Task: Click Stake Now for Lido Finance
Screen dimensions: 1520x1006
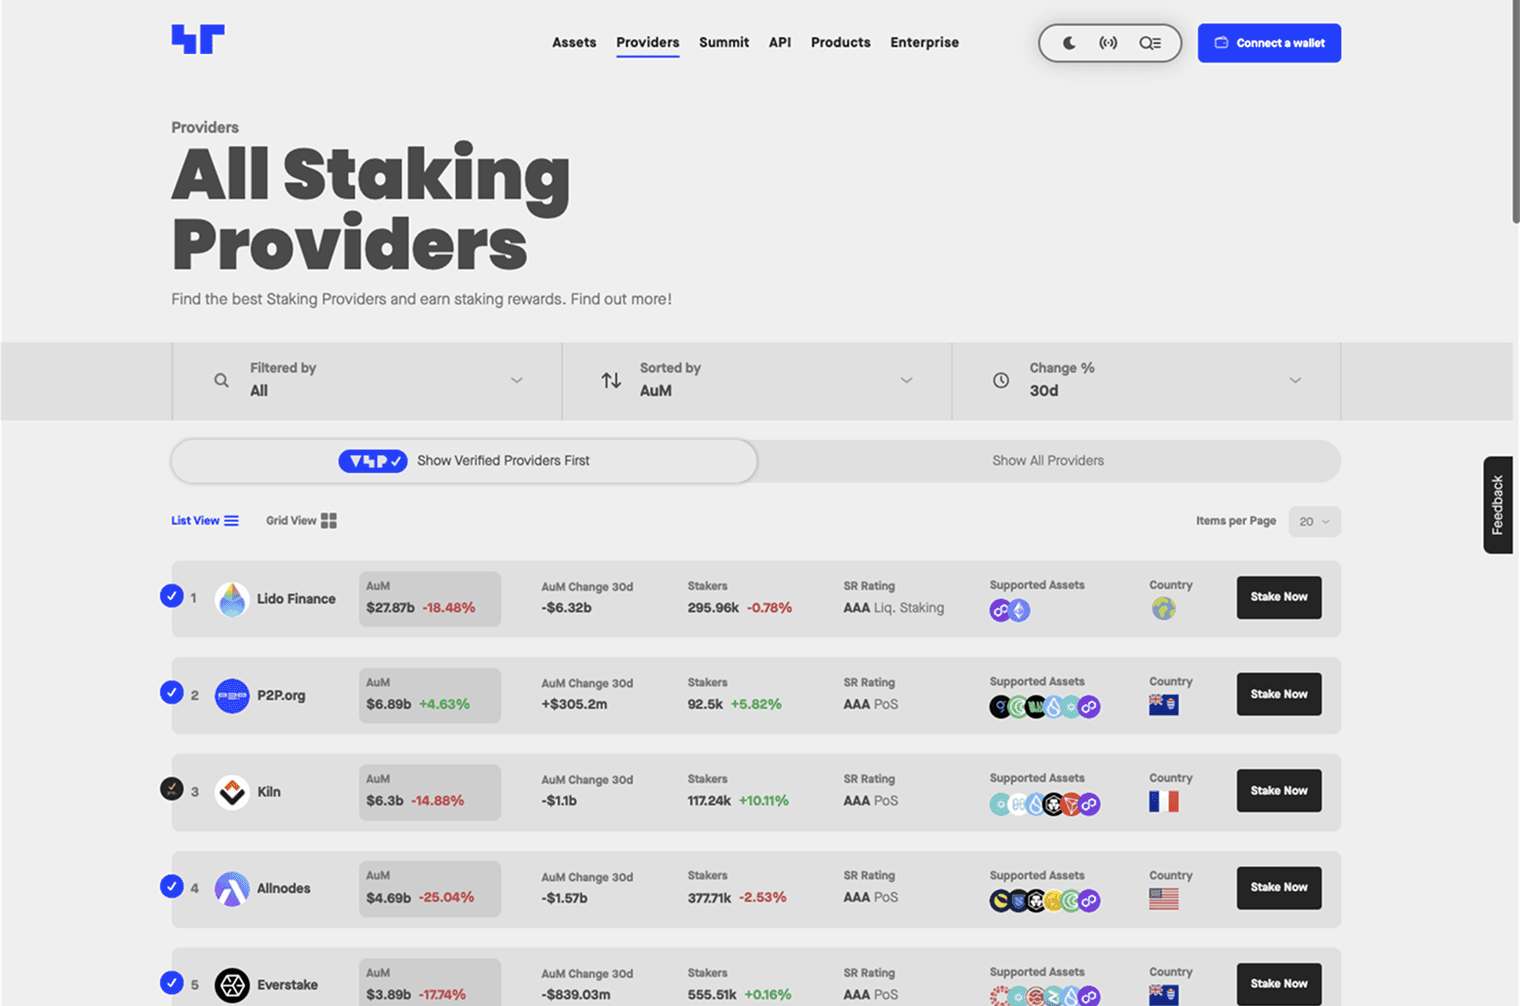Action: tap(1279, 597)
